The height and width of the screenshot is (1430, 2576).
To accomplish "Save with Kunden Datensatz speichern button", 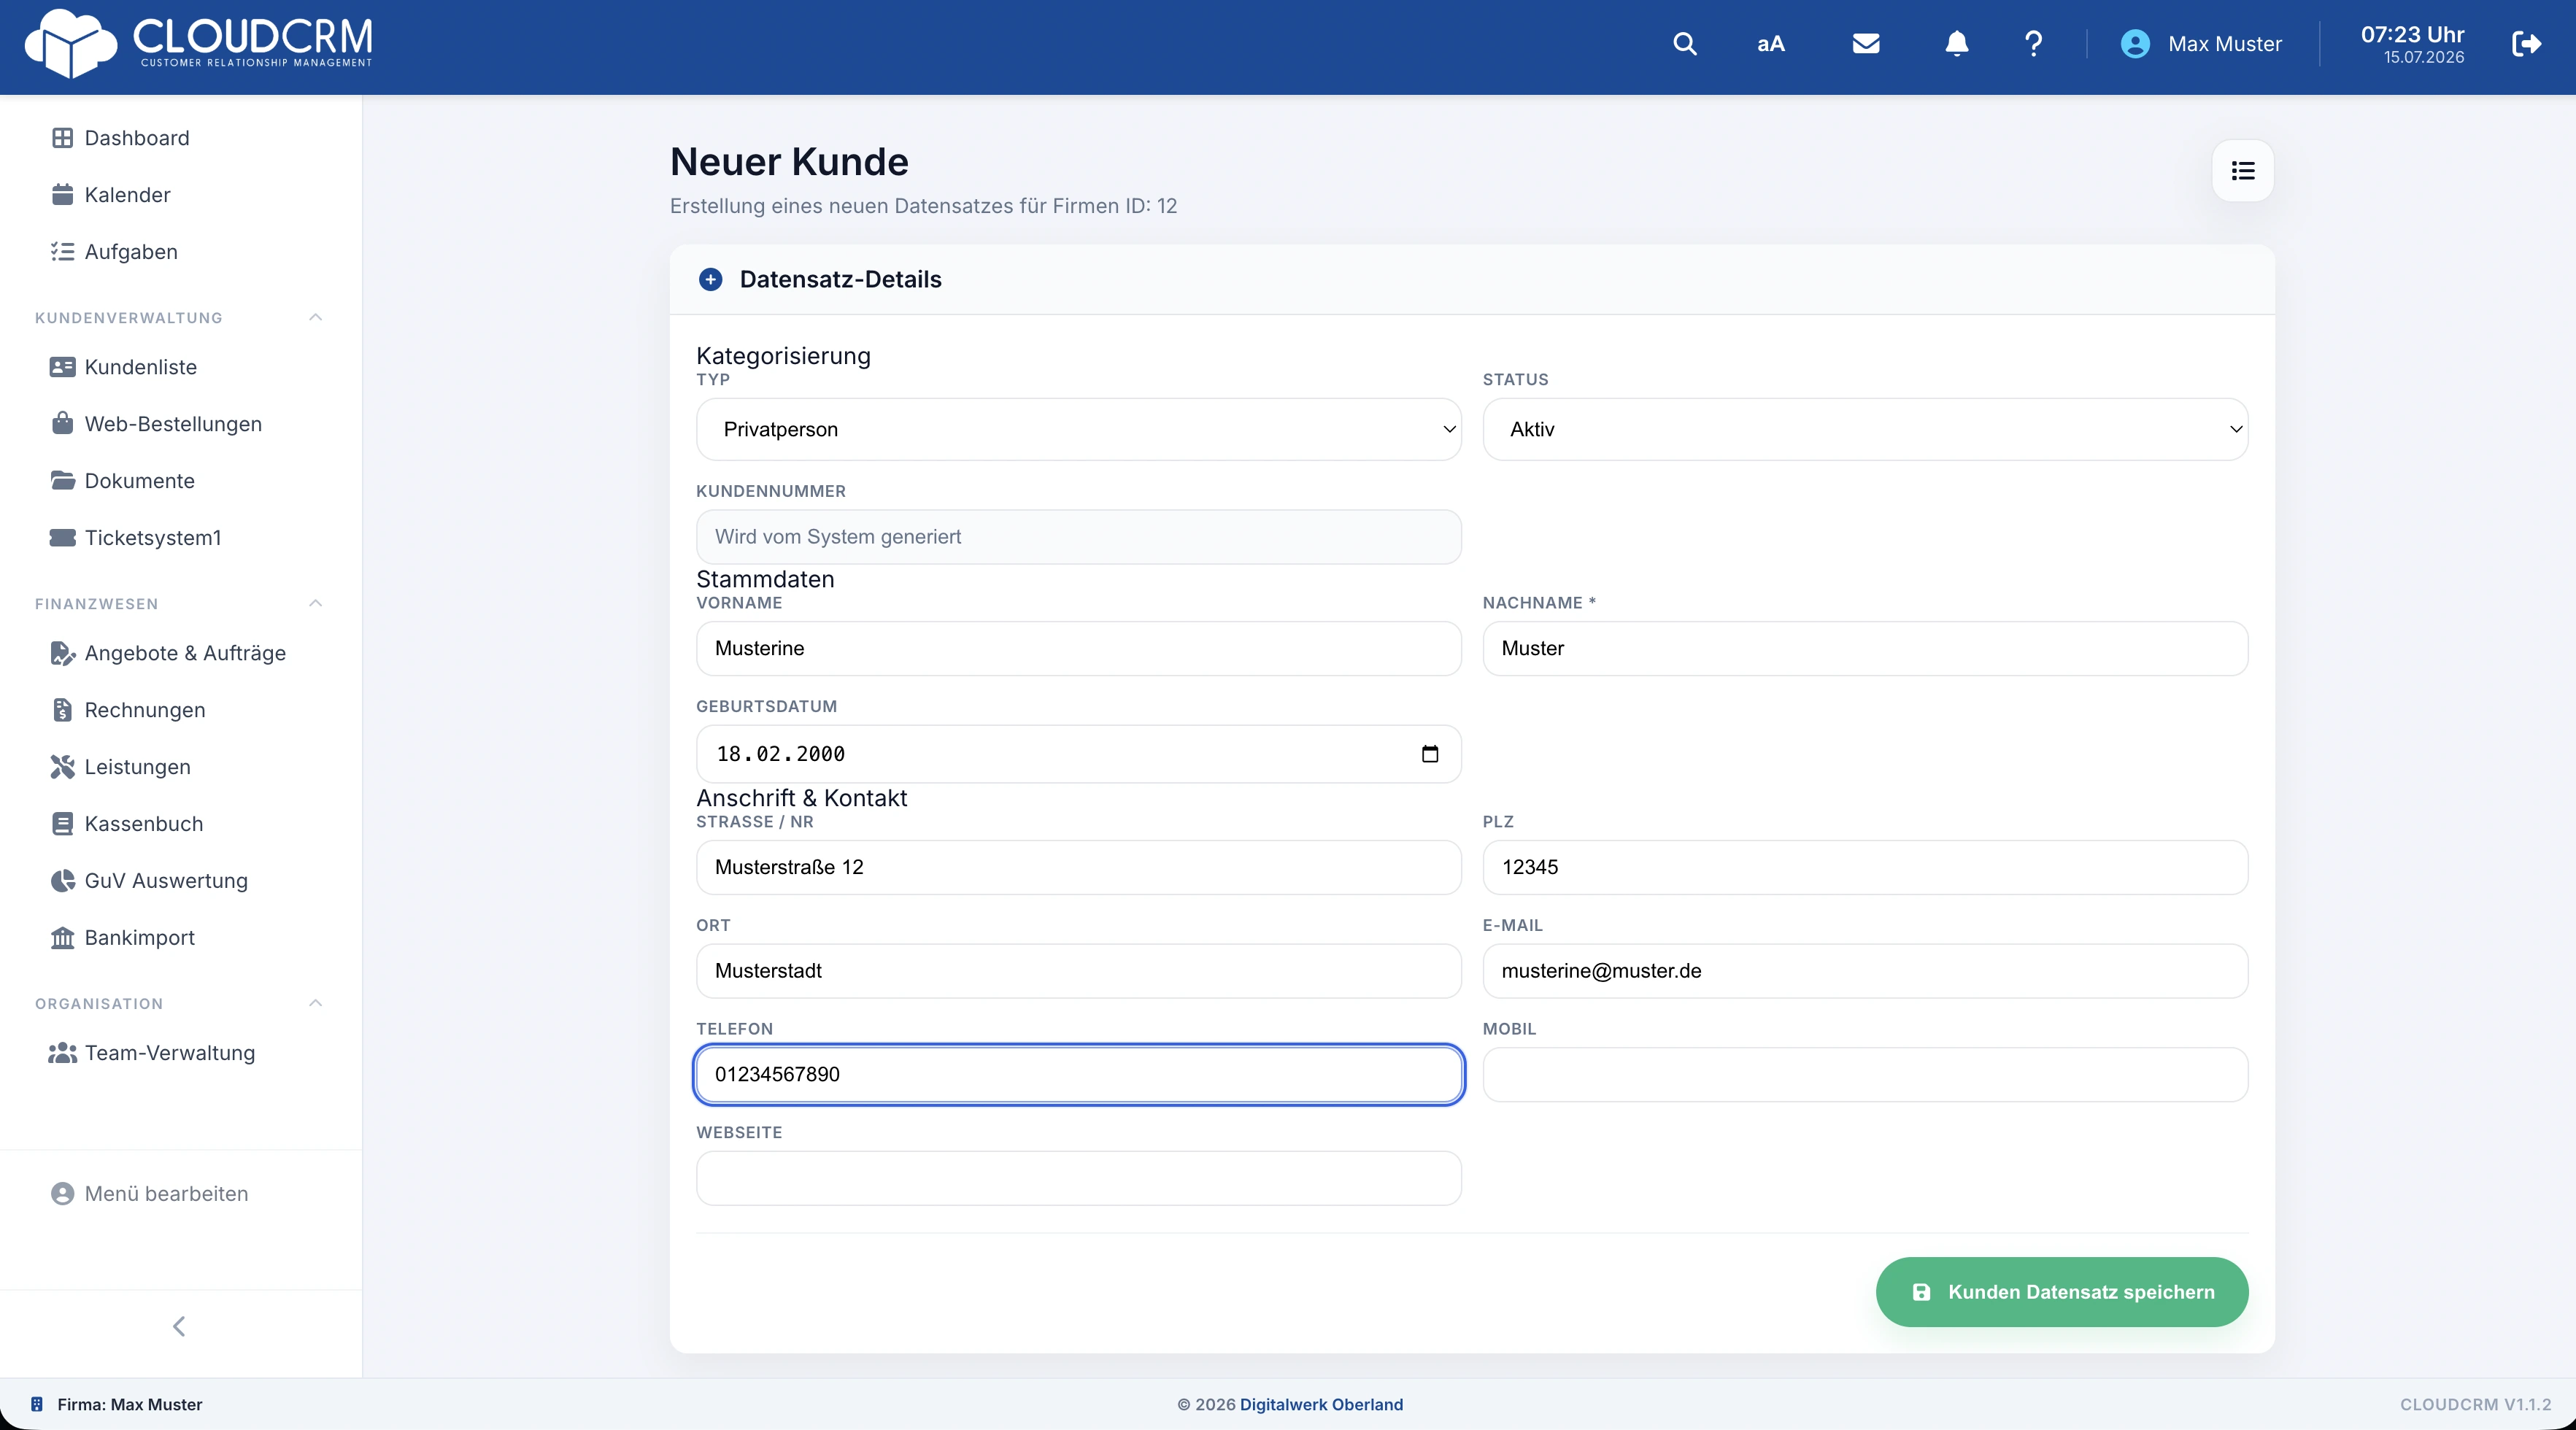I will click(2062, 1292).
